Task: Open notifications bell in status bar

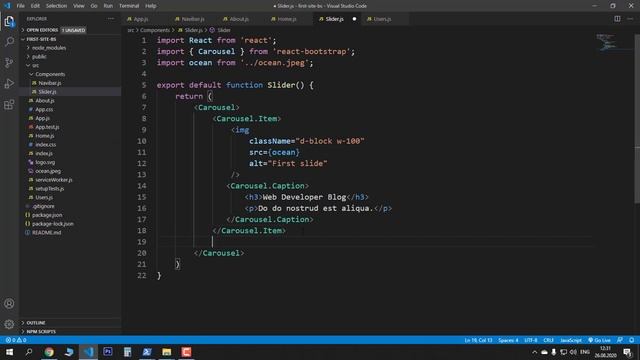Action: coord(631,340)
